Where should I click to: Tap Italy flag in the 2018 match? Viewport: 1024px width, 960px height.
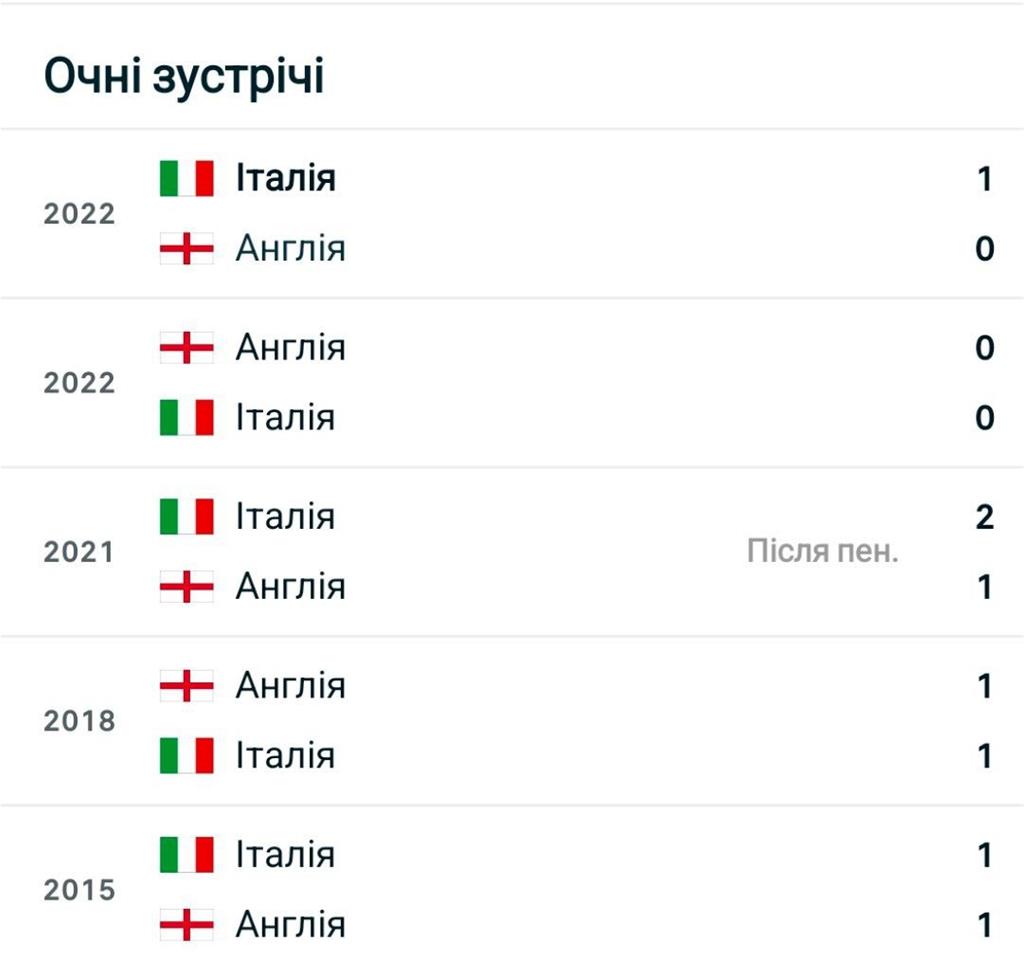[x=187, y=755]
